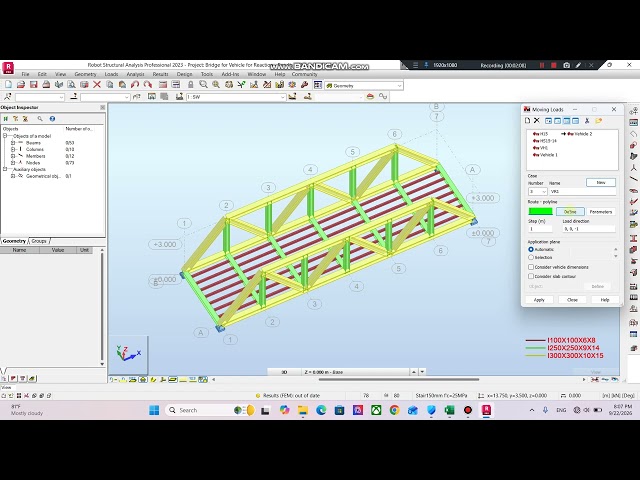
Task: Click the XYZ axis orientation icon
Action: click(x=129, y=354)
